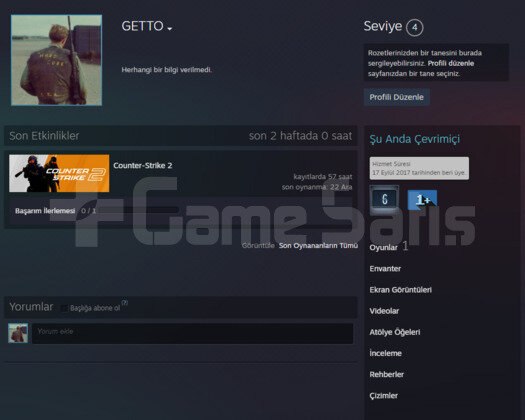Open Ekran Görüntüleri sidebar link
This screenshot has height=420, width=525.
coord(400,290)
